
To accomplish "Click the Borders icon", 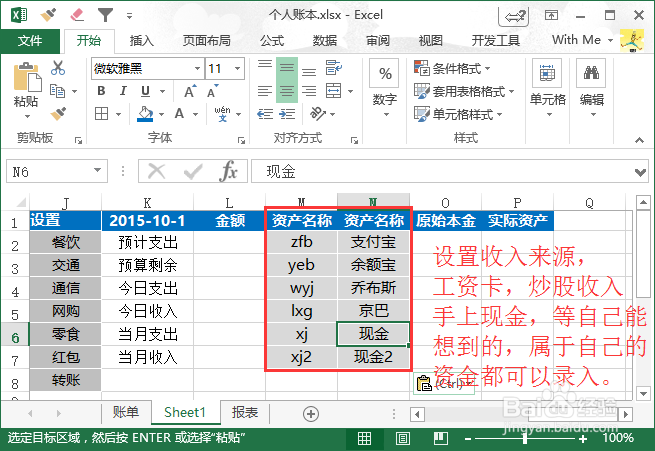I will click(102, 113).
